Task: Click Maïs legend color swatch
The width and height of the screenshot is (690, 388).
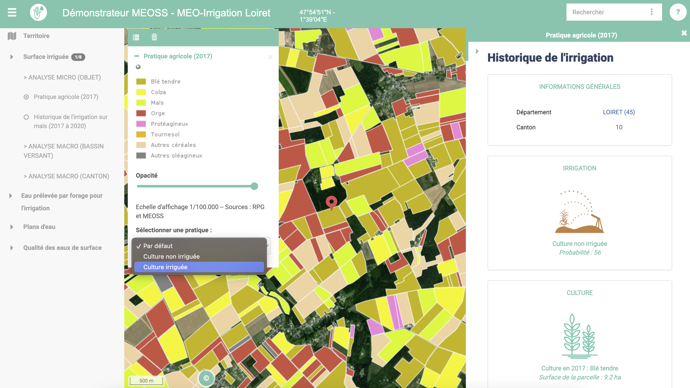Action: (141, 102)
